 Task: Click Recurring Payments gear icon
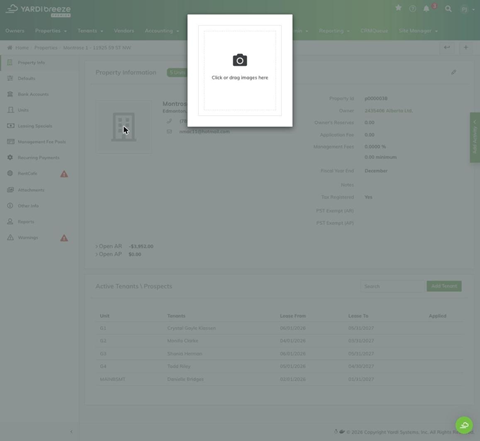pos(10,157)
